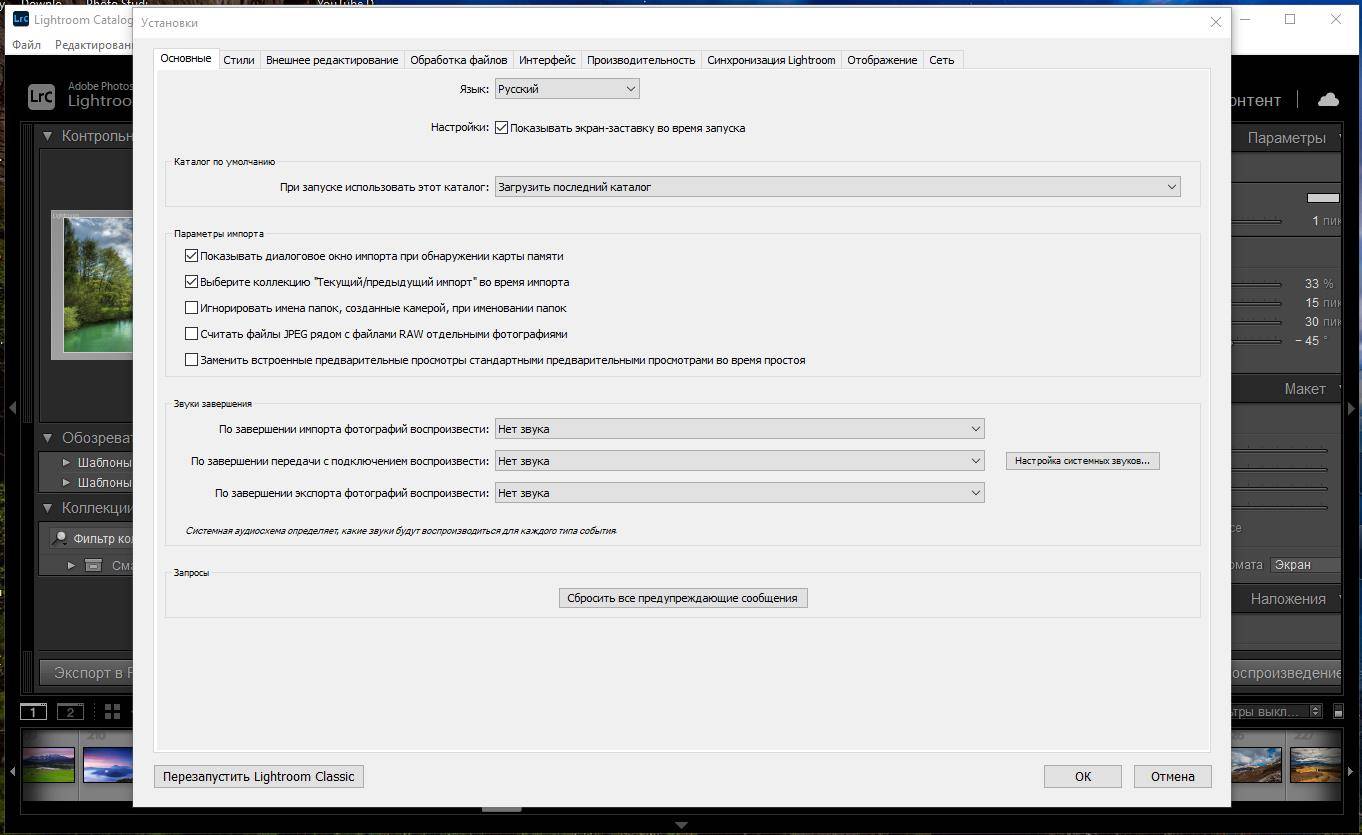
Task: Click the filmstrip scroll-right arrow
Action: 1352,771
